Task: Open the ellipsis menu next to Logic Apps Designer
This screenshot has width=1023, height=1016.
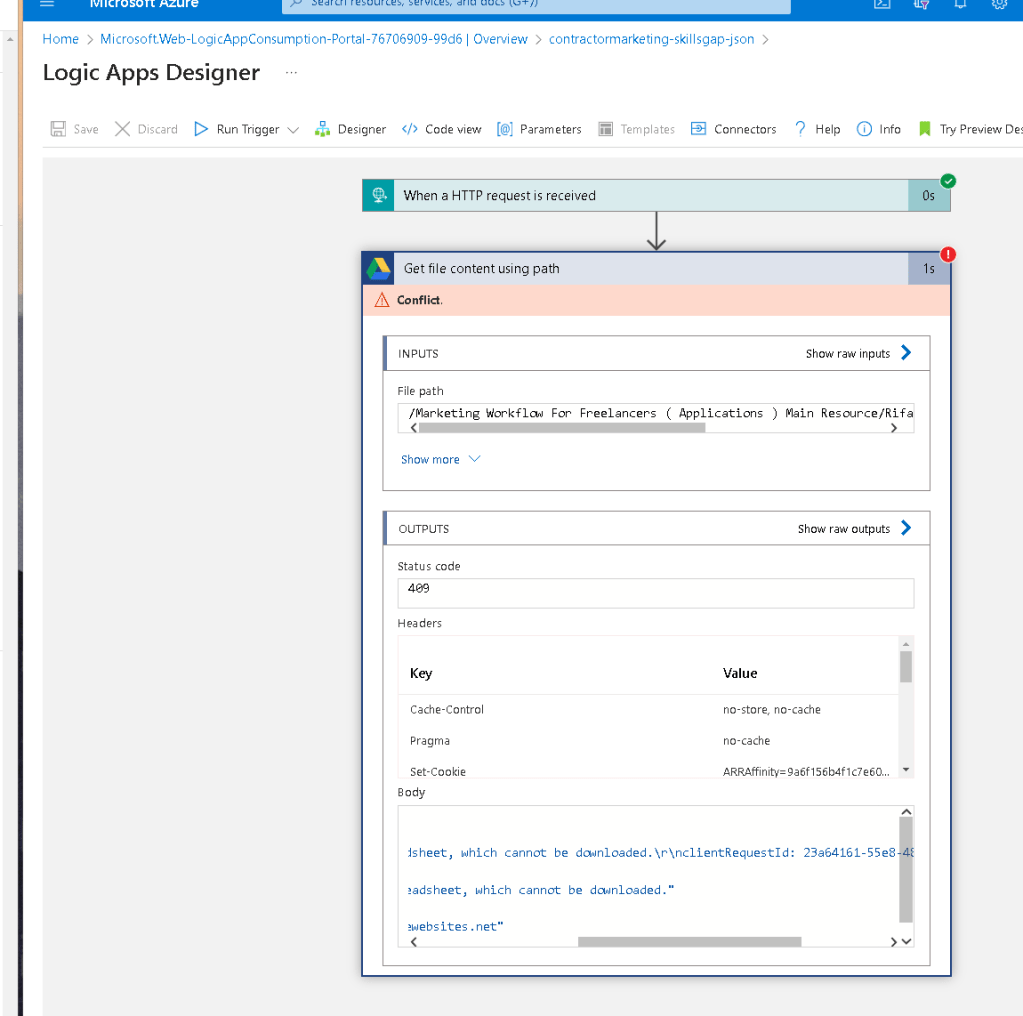Action: 292,72
